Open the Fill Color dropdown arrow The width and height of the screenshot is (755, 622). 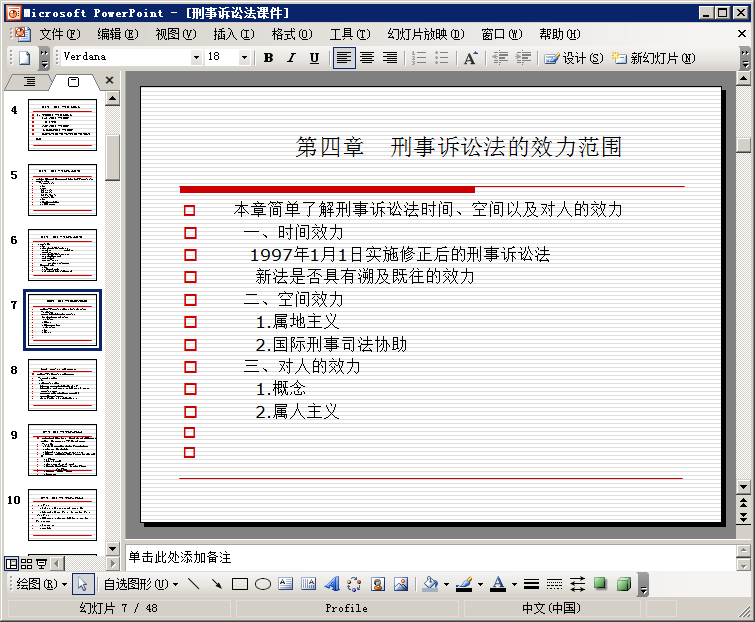pyautogui.click(x=446, y=585)
